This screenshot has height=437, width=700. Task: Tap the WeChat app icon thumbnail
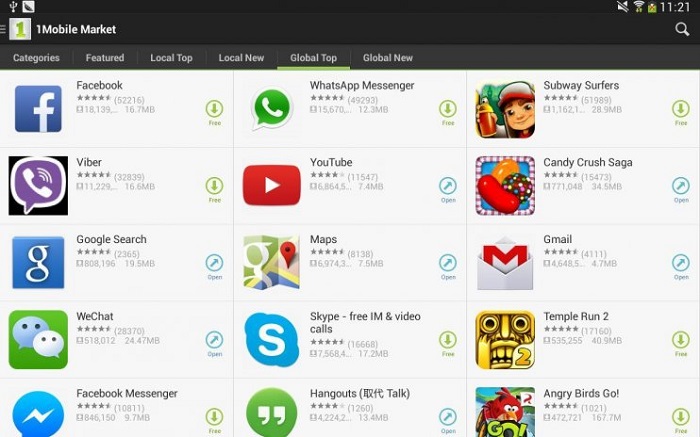click(x=38, y=340)
